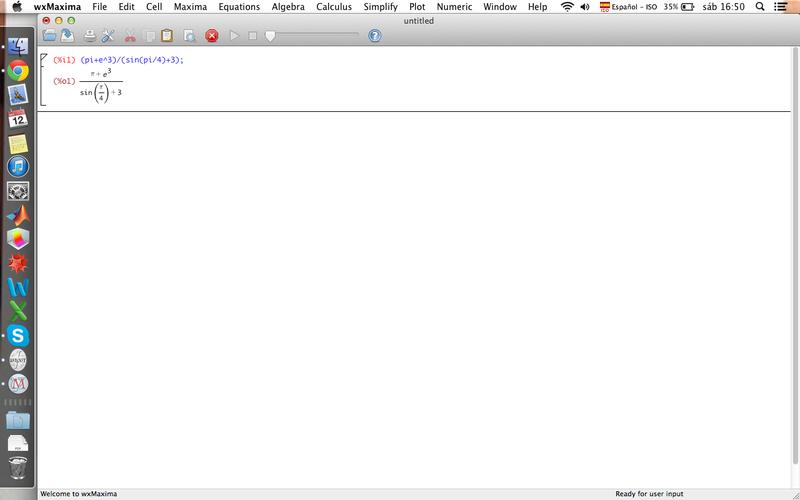Print the document via the printer icon
Viewport: 800px width, 500px height.
click(x=90, y=36)
